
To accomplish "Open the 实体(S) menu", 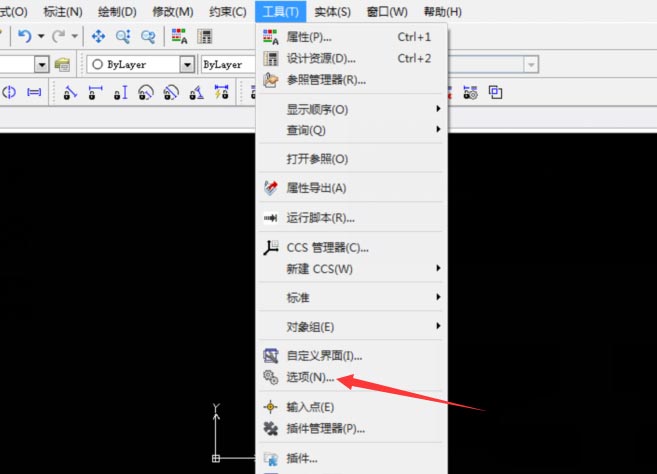I will [x=332, y=12].
